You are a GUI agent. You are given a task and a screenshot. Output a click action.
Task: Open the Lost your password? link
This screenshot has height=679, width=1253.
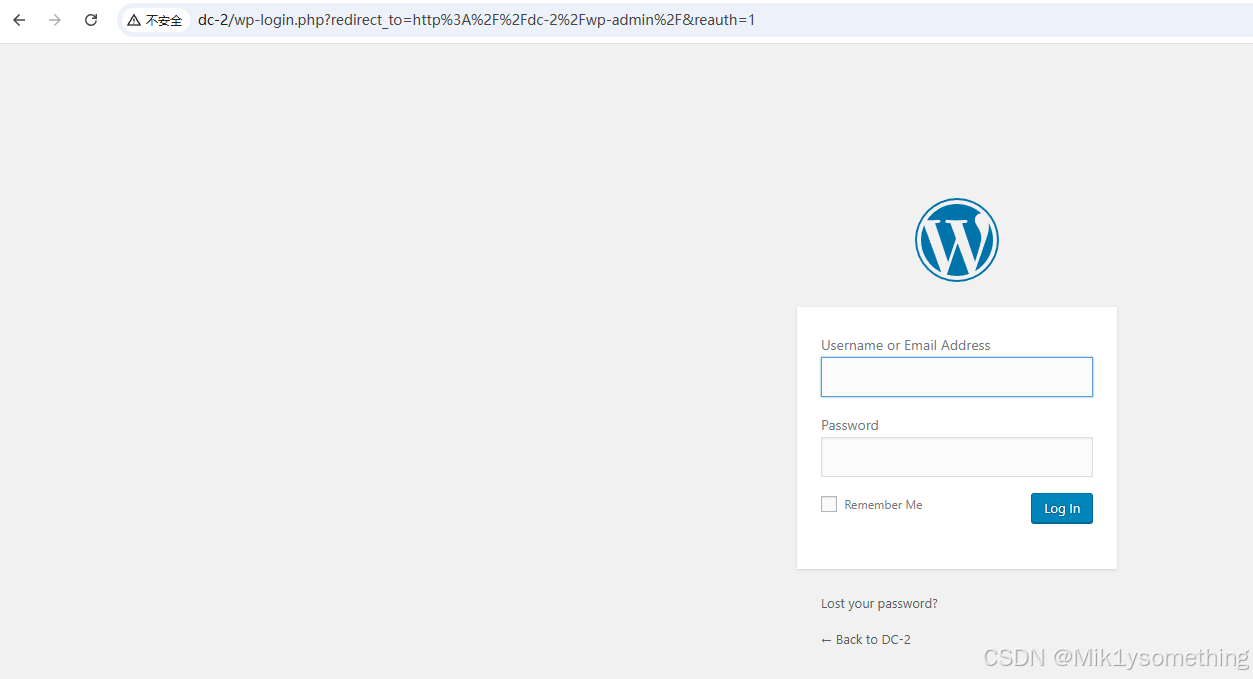click(879, 603)
